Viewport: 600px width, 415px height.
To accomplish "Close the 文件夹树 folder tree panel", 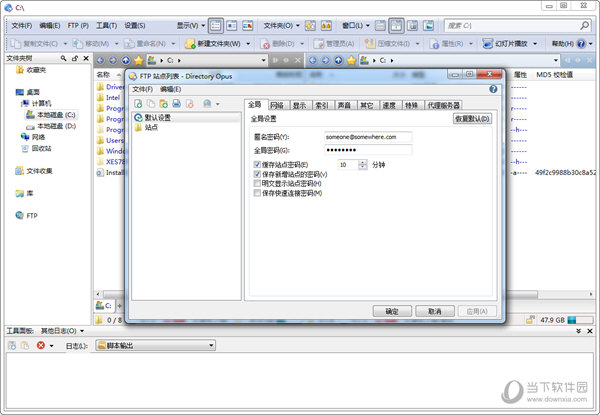I will [86, 58].
